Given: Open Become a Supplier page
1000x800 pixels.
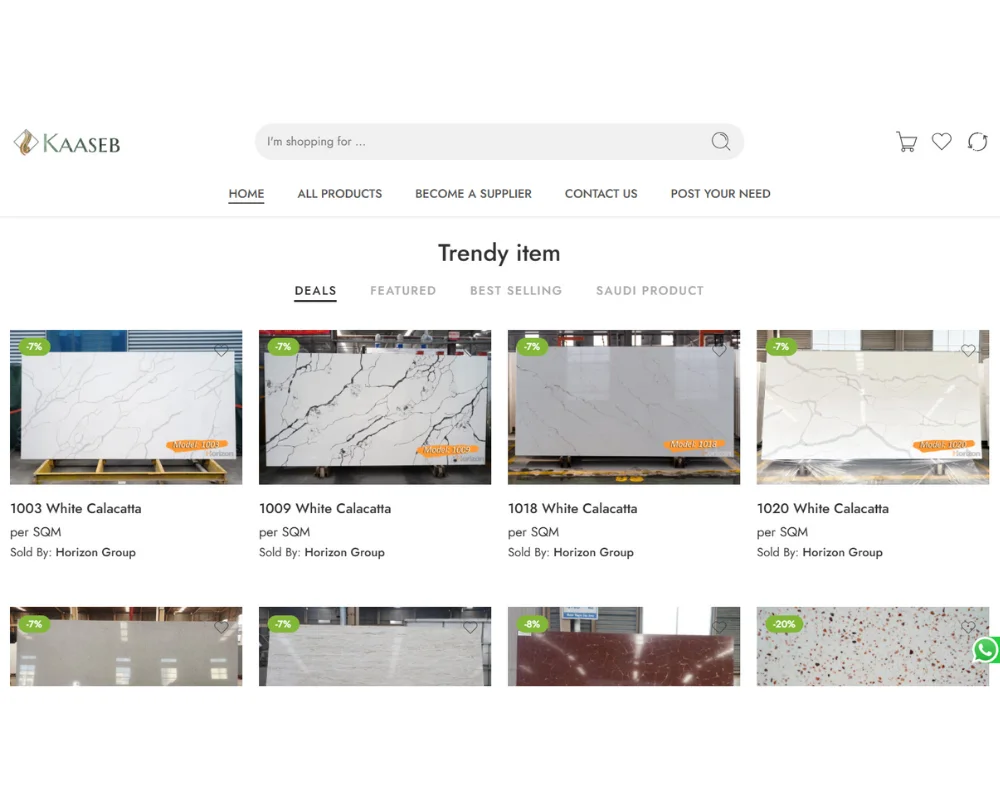Looking at the screenshot, I should [x=473, y=194].
